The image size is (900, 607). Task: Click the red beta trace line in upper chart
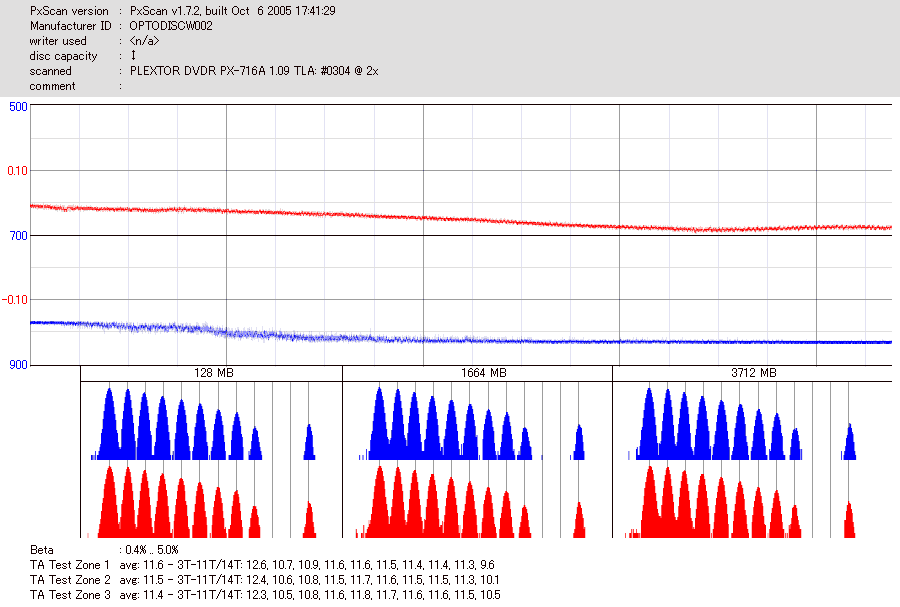pyautogui.click(x=461, y=219)
